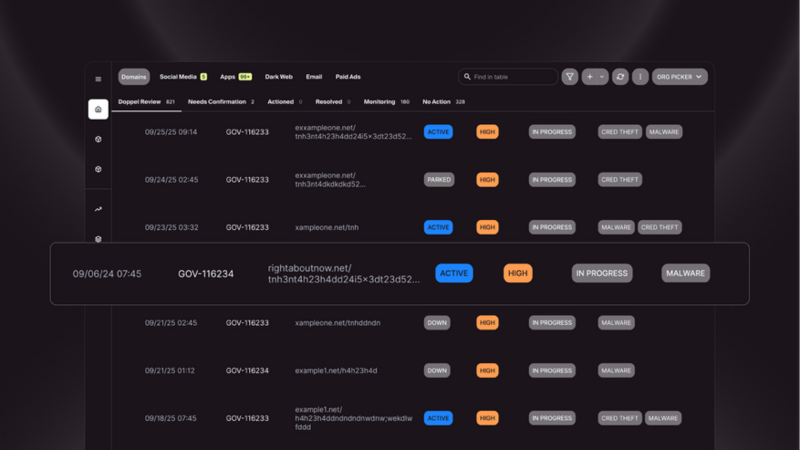Image resolution: width=800 pixels, height=450 pixels.
Task: Click the MALWARE tag in highlighted row
Action: [685, 273]
